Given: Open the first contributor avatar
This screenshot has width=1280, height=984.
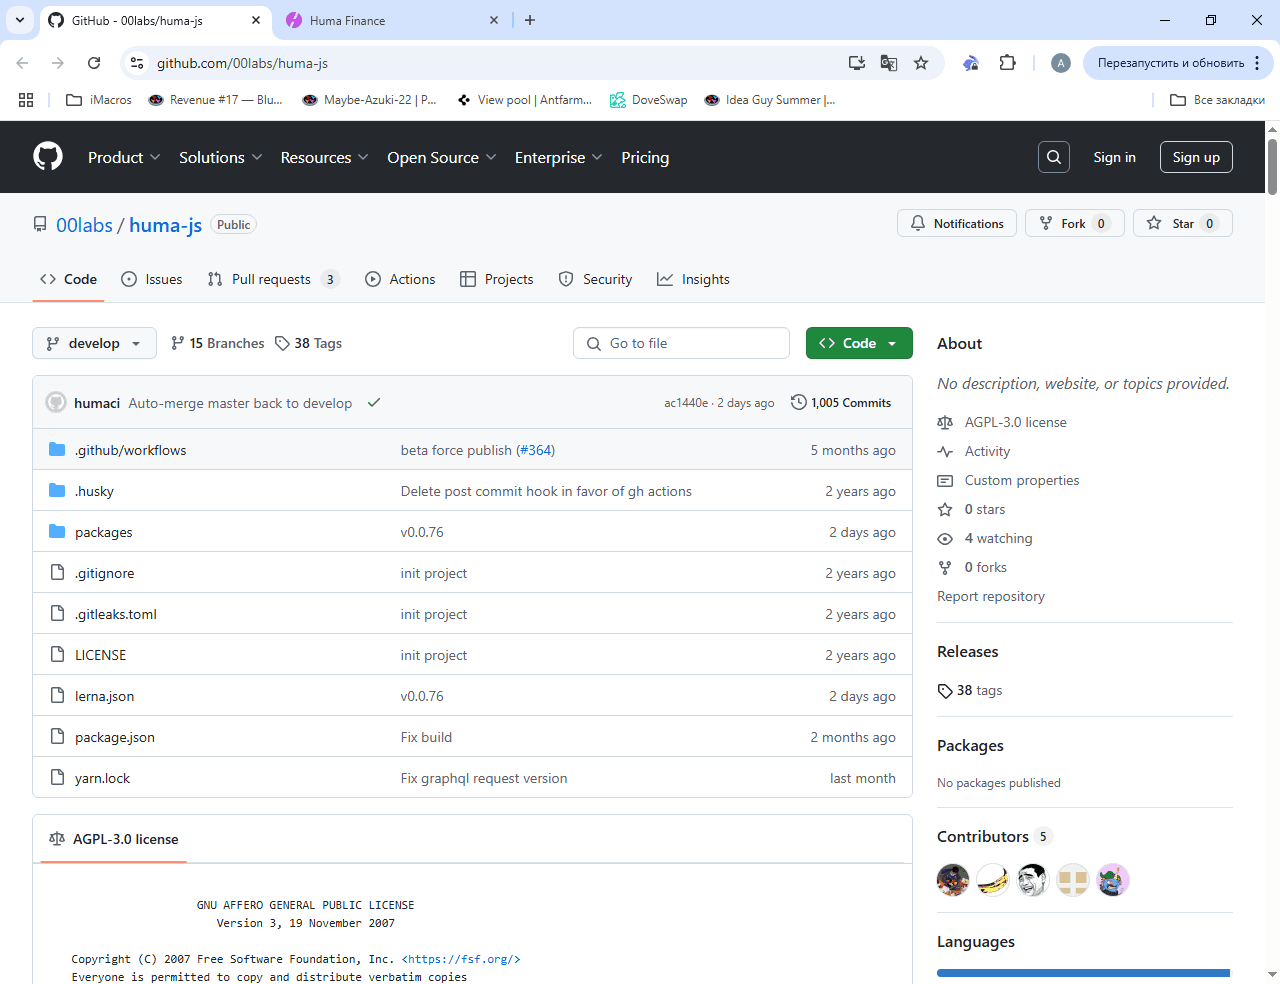Looking at the screenshot, I should tap(953, 880).
